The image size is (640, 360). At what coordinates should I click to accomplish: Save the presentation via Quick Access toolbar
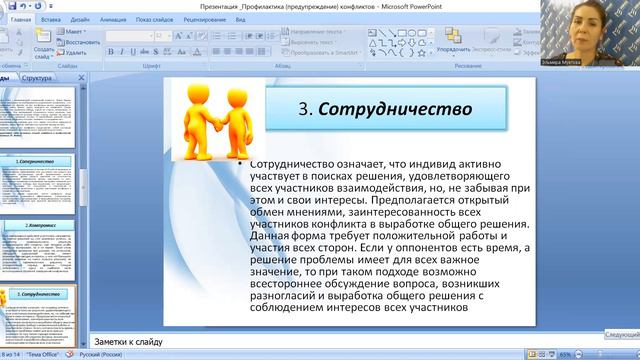[12, 6]
